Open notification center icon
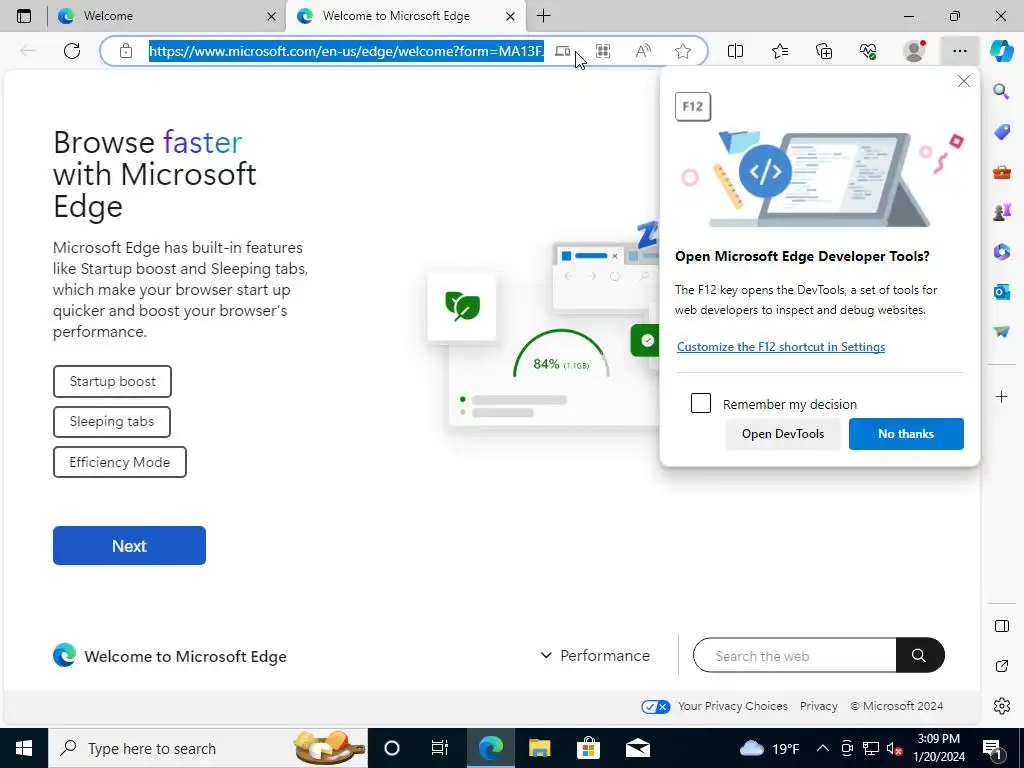 pos(993,748)
